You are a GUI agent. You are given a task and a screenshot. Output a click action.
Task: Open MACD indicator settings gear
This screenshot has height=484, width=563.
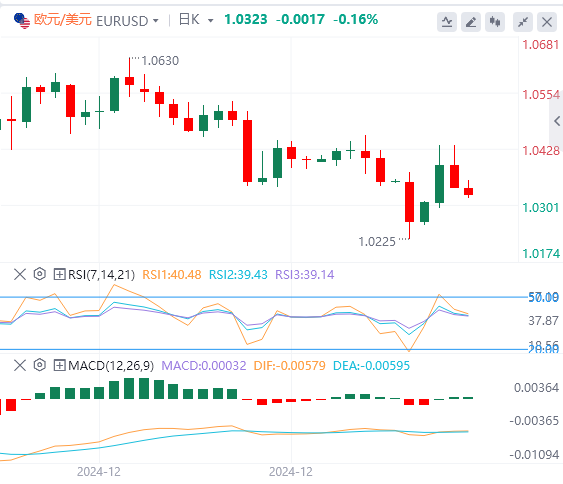pos(39,366)
